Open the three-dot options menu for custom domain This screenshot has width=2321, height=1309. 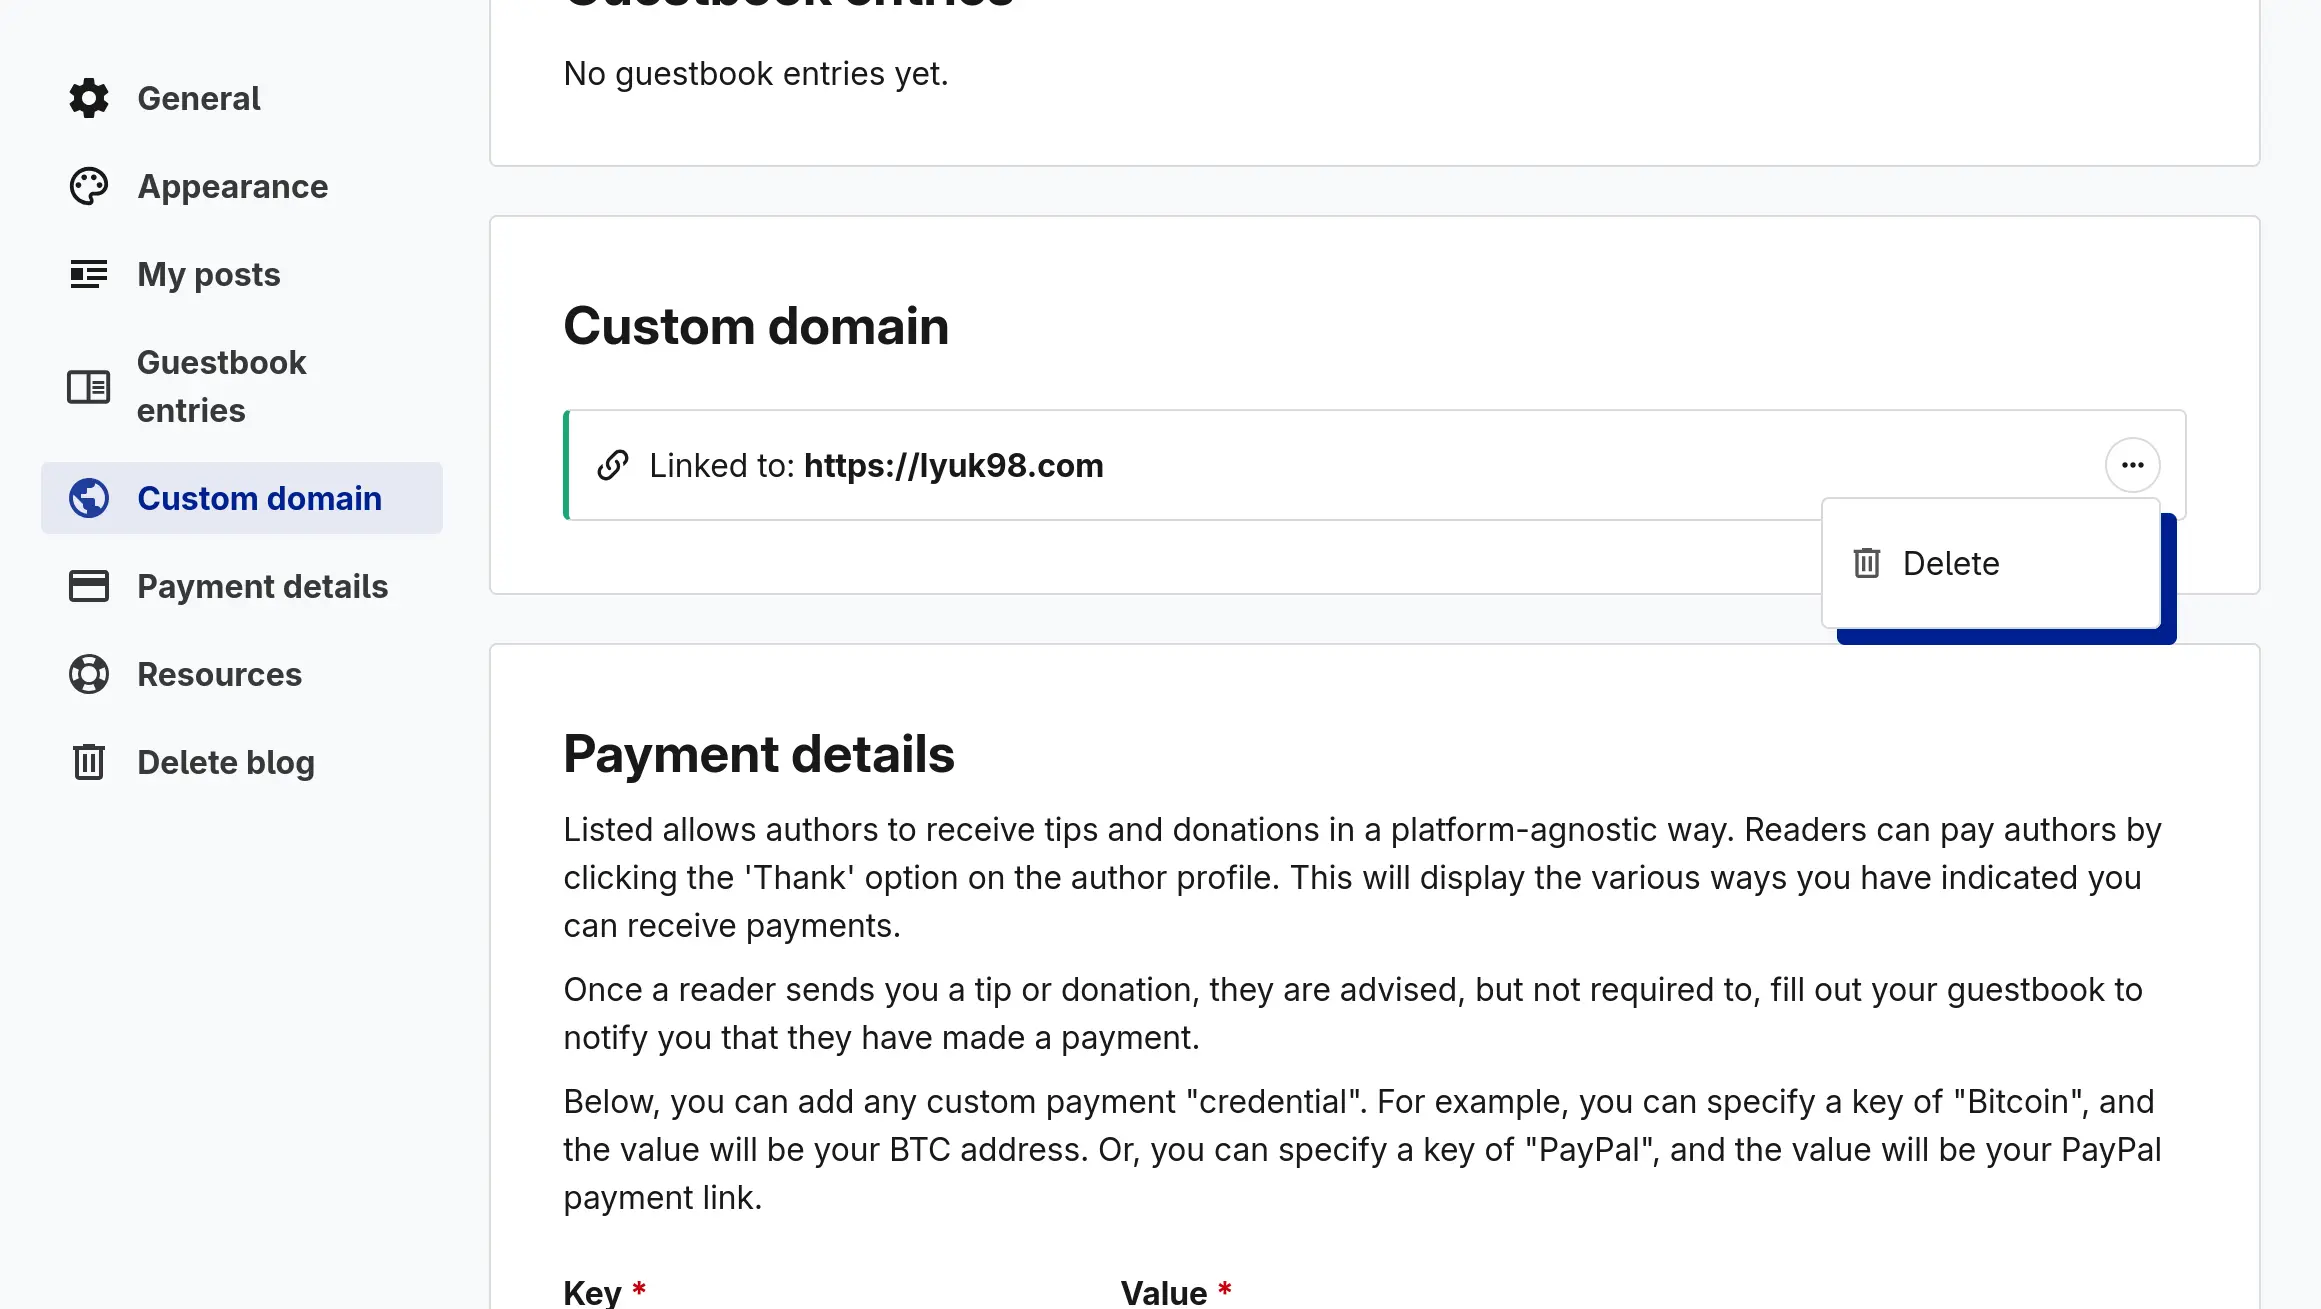2132,464
